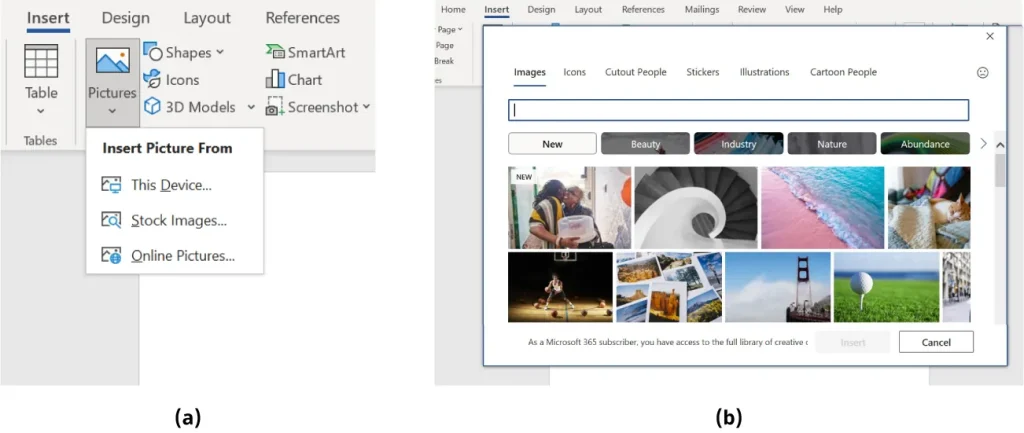Click the stock image search field
Viewport: 1024px width, 433px height.
tap(738, 110)
